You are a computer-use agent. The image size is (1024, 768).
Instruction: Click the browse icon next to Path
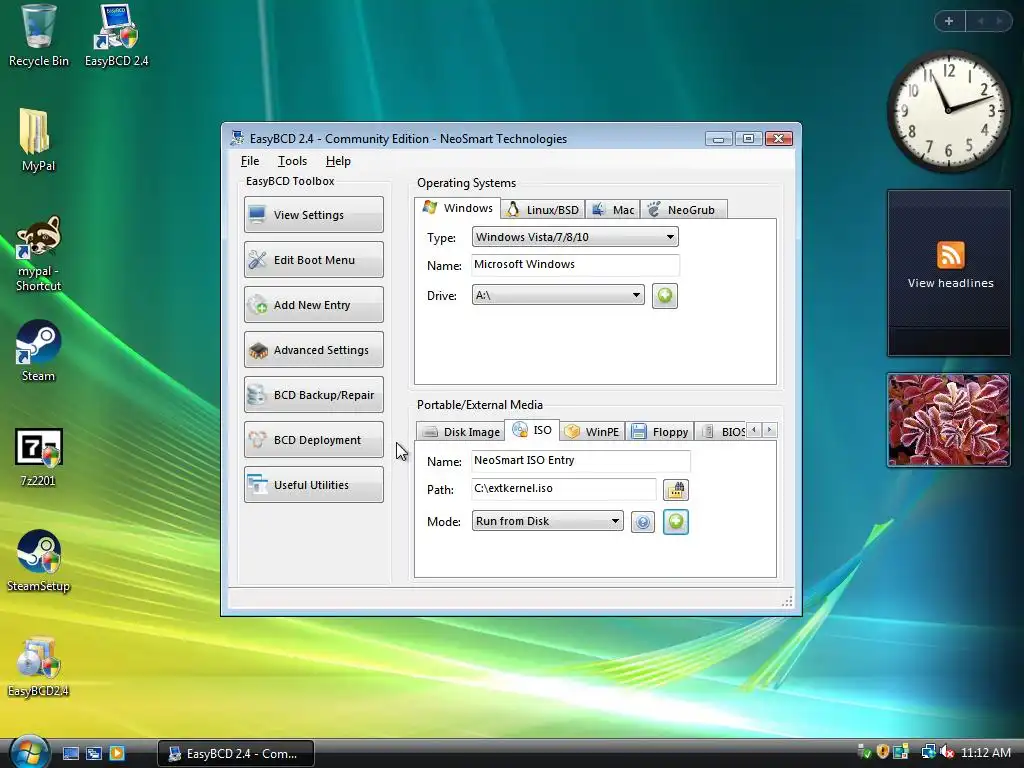tap(675, 489)
